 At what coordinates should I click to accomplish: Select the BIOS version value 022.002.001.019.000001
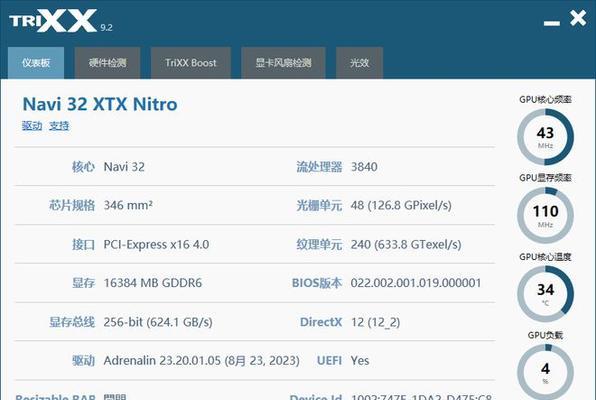[x=416, y=283]
